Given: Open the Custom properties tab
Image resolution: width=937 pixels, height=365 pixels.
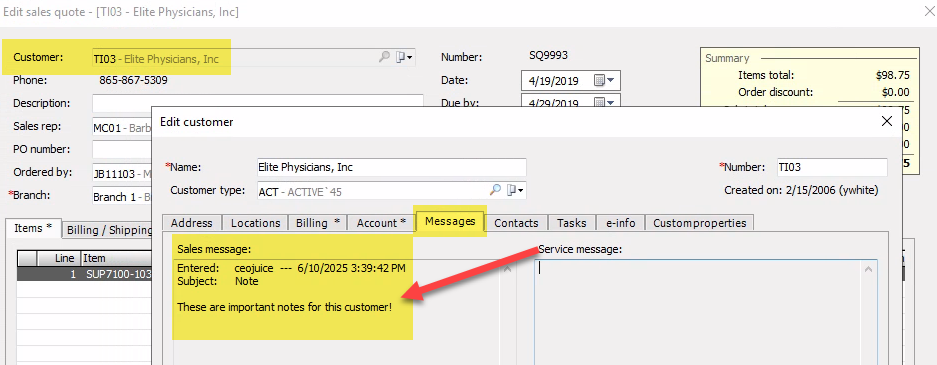Looking at the screenshot, I should coord(700,223).
